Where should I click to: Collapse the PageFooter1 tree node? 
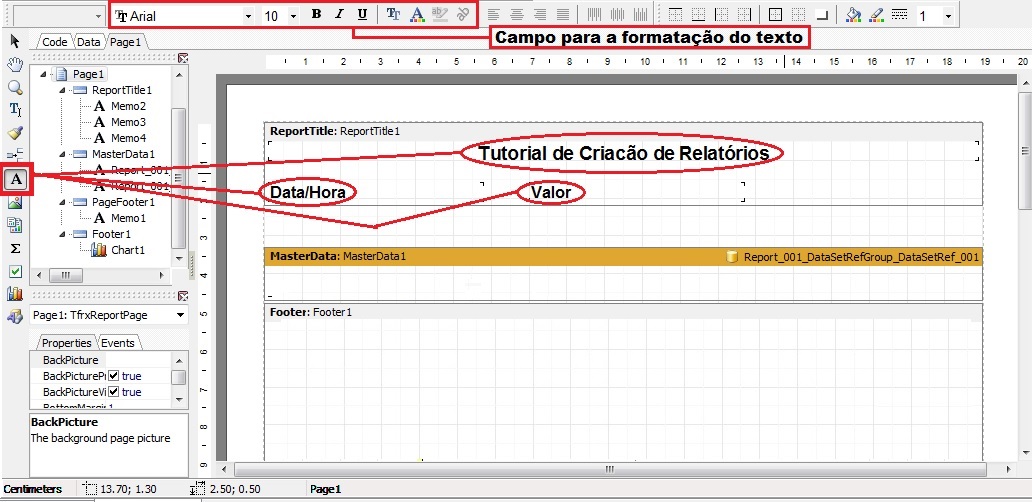coord(63,202)
